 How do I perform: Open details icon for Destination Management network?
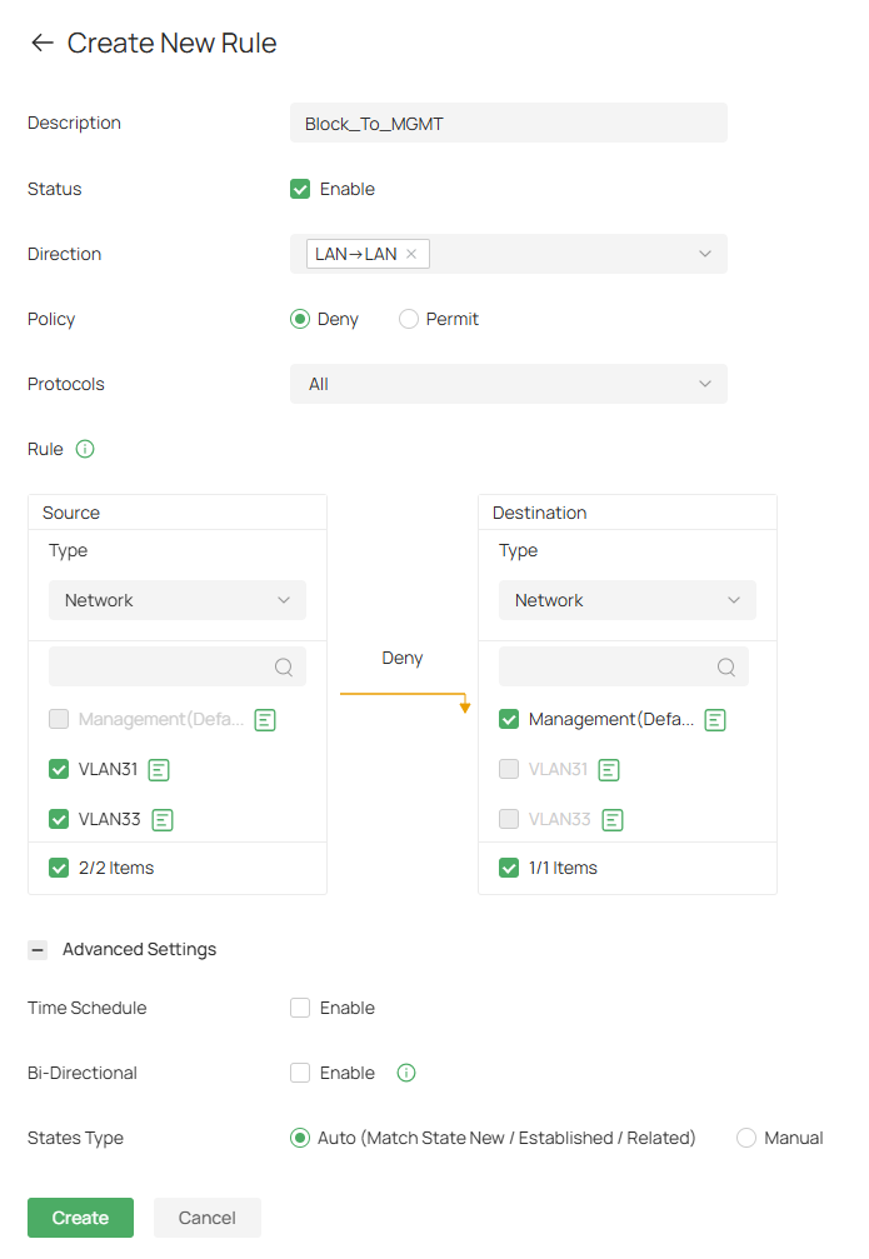(715, 719)
